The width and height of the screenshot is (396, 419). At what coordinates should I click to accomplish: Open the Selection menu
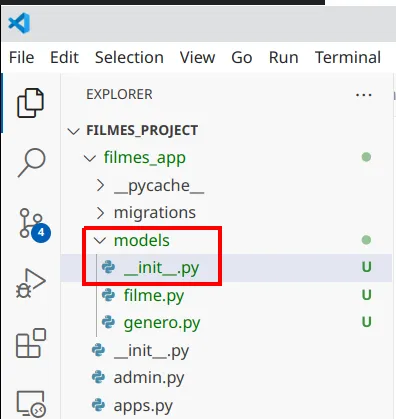tap(129, 57)
